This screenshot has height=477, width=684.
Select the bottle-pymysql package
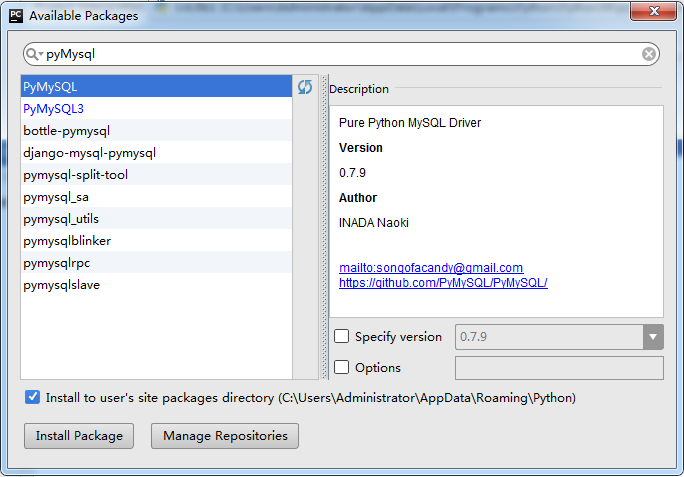click(x=156, y=130)
